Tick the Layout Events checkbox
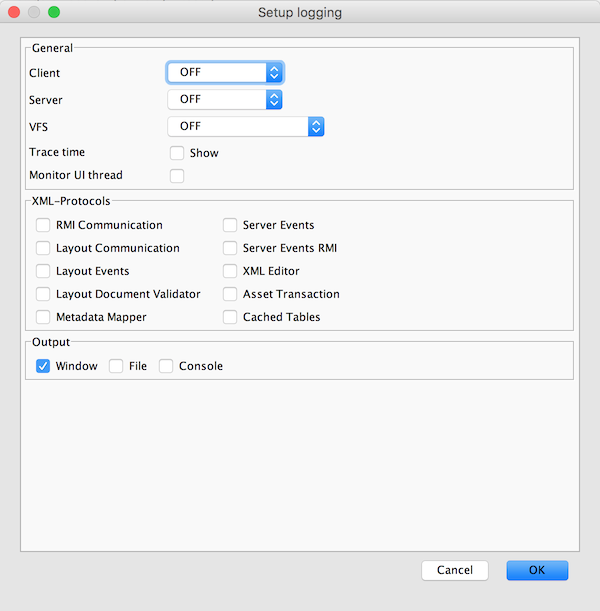The image size is (600, 611). tap(43, 271)
